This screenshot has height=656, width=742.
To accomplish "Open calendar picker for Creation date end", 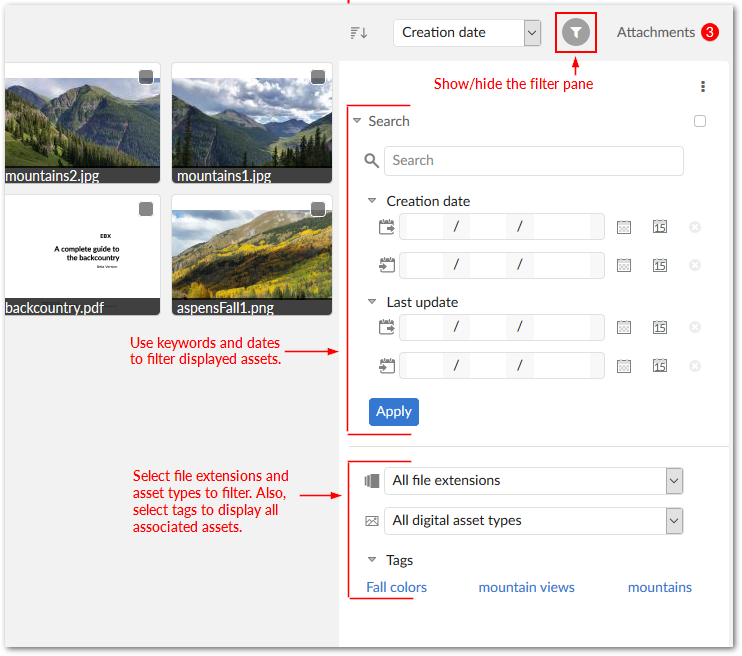I will click(624, 266).
